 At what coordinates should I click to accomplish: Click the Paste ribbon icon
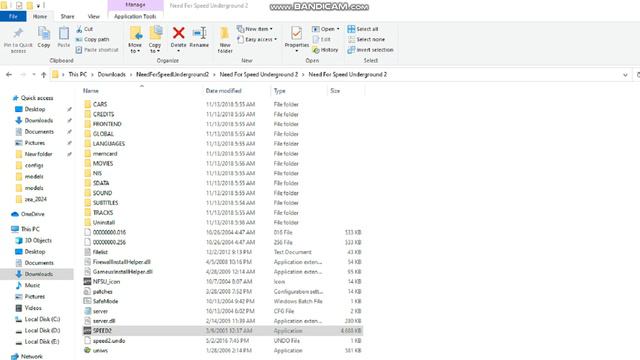pyautogui.click(x=64, y=33)
